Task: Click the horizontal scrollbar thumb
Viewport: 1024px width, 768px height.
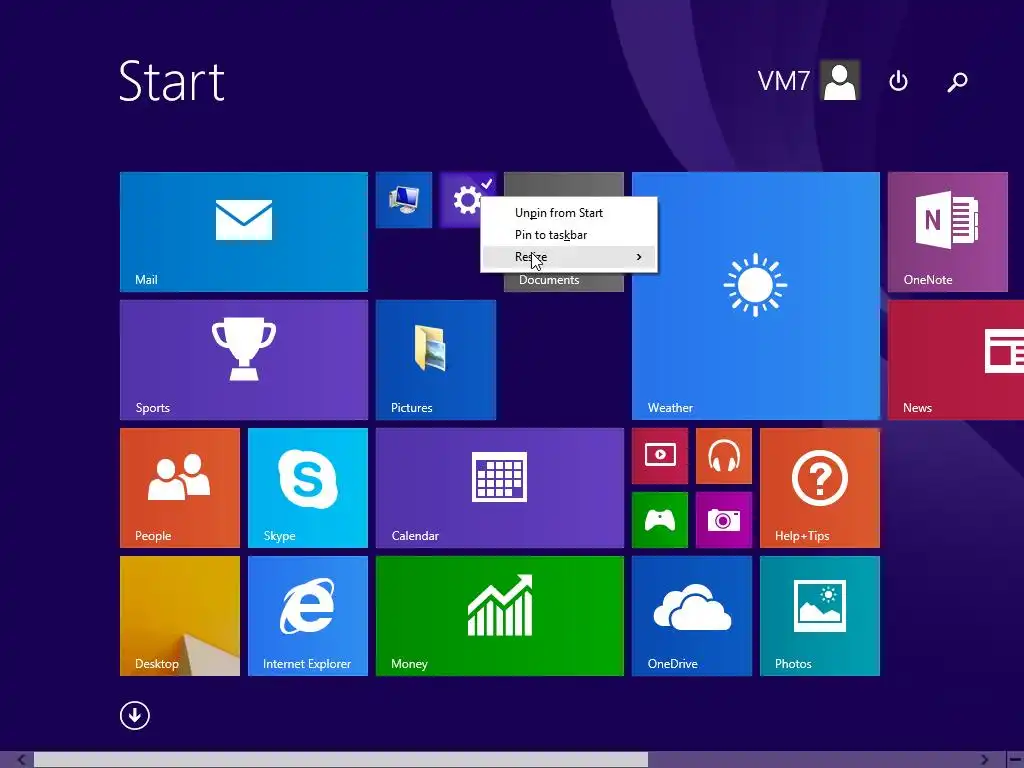Action: click(341, 760)
